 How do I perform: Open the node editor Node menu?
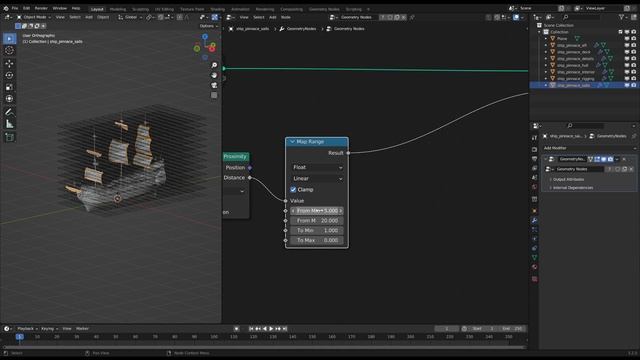286,18
